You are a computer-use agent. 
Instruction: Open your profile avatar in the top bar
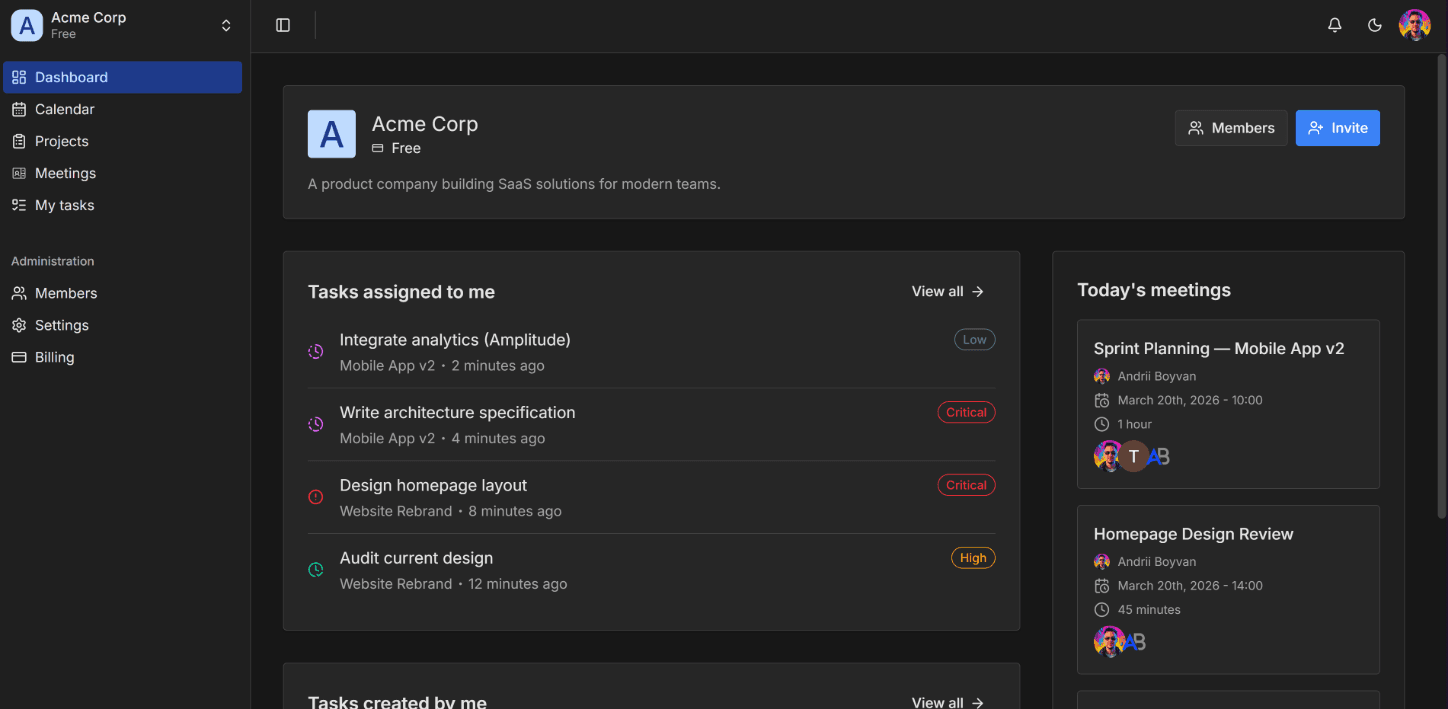click(1415, 25)
